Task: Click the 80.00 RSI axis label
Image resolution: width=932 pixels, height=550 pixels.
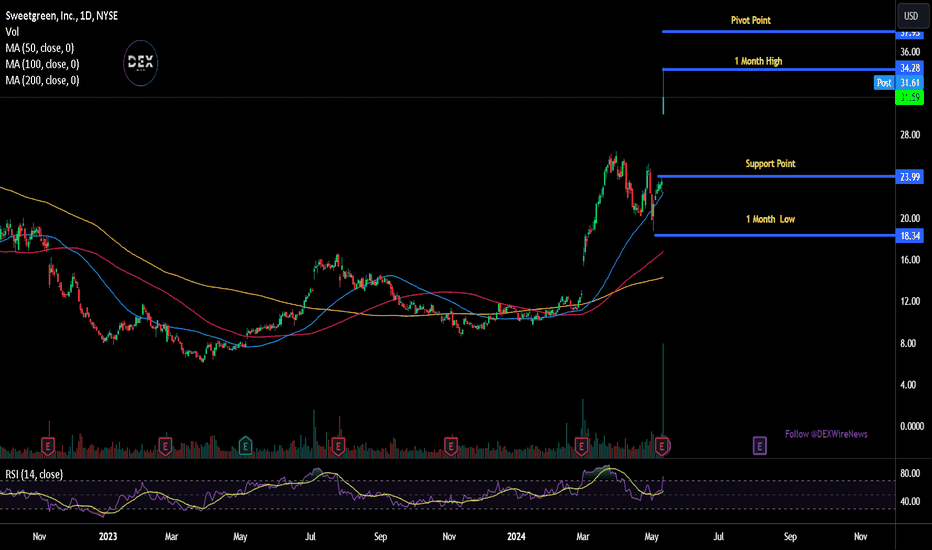Action: (x=910, y=474)
